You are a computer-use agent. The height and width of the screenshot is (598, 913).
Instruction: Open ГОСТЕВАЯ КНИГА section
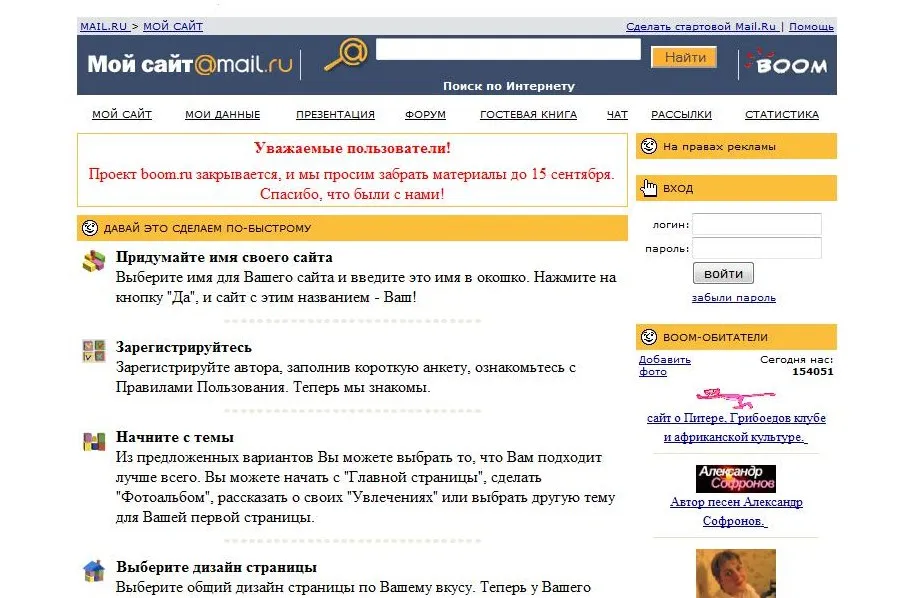coord(528,115)
